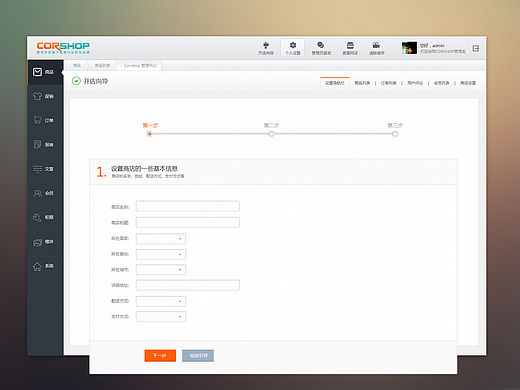Click the logout icon beside admin info
This screenshot has height=390, width=520.
click(x=476, y=48)
